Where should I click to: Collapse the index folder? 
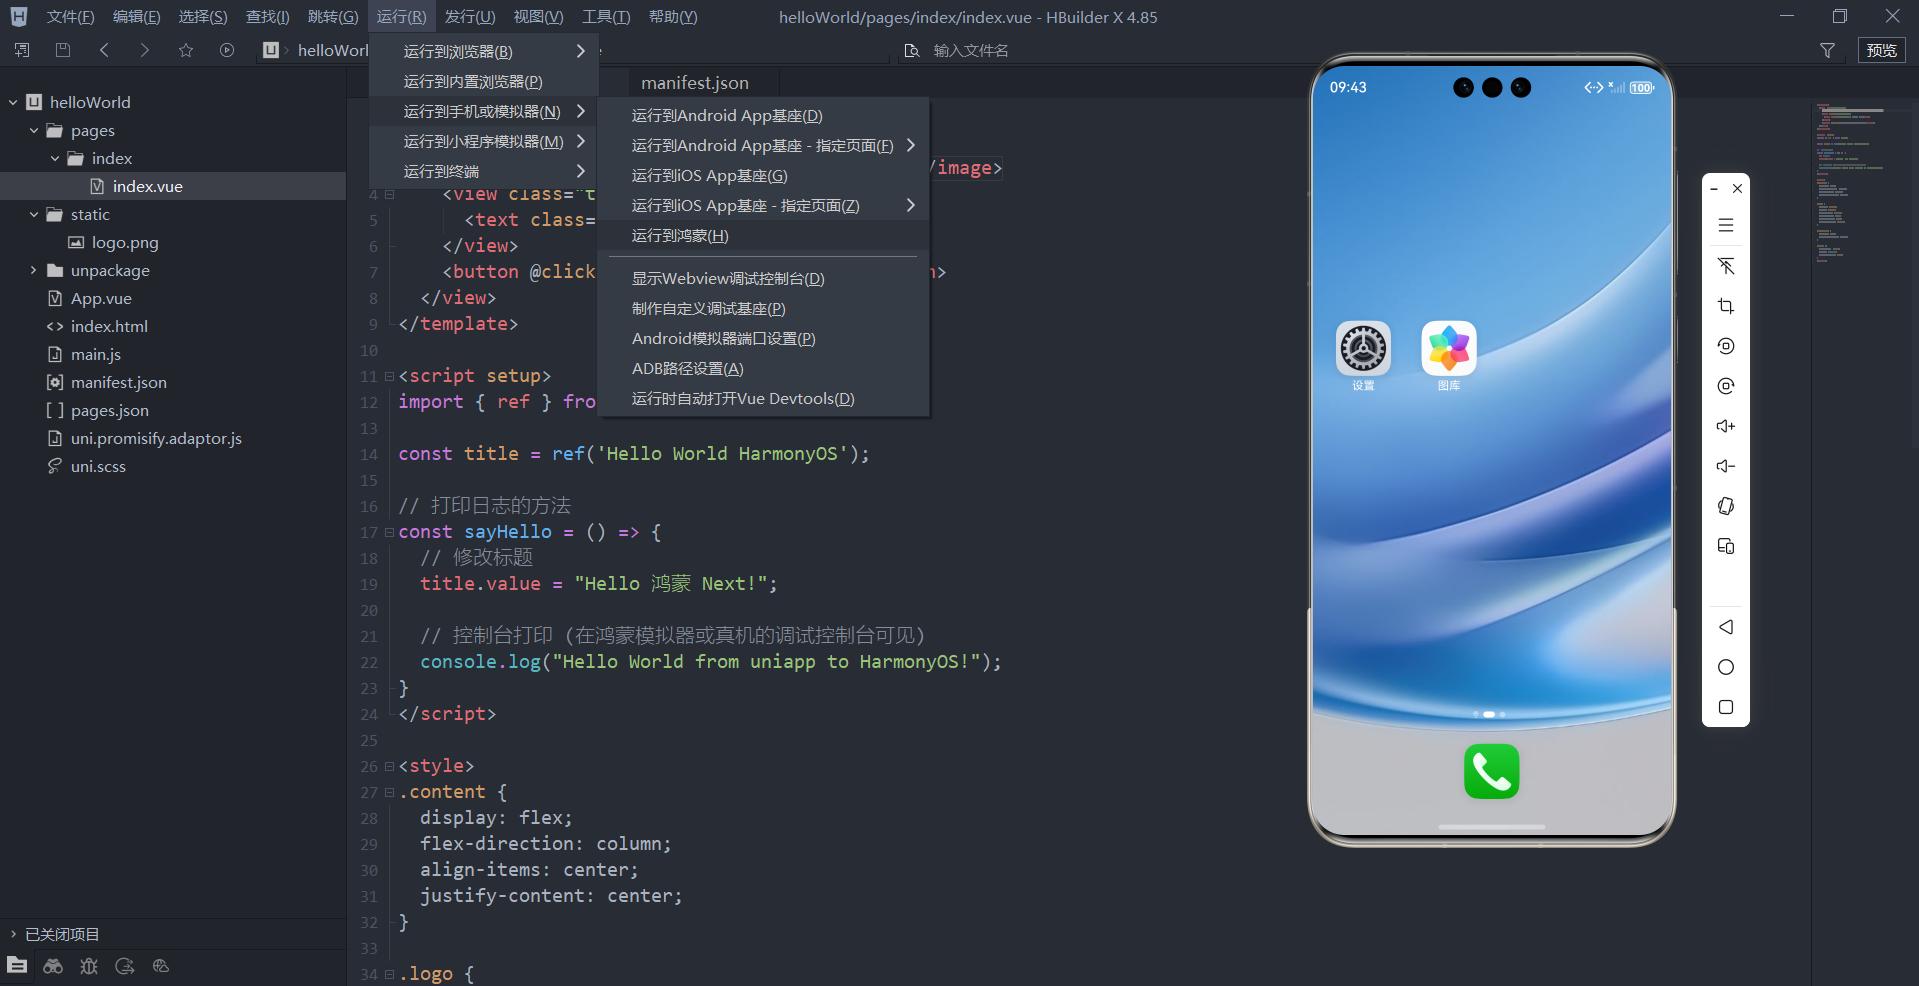(x=55, y=158)
